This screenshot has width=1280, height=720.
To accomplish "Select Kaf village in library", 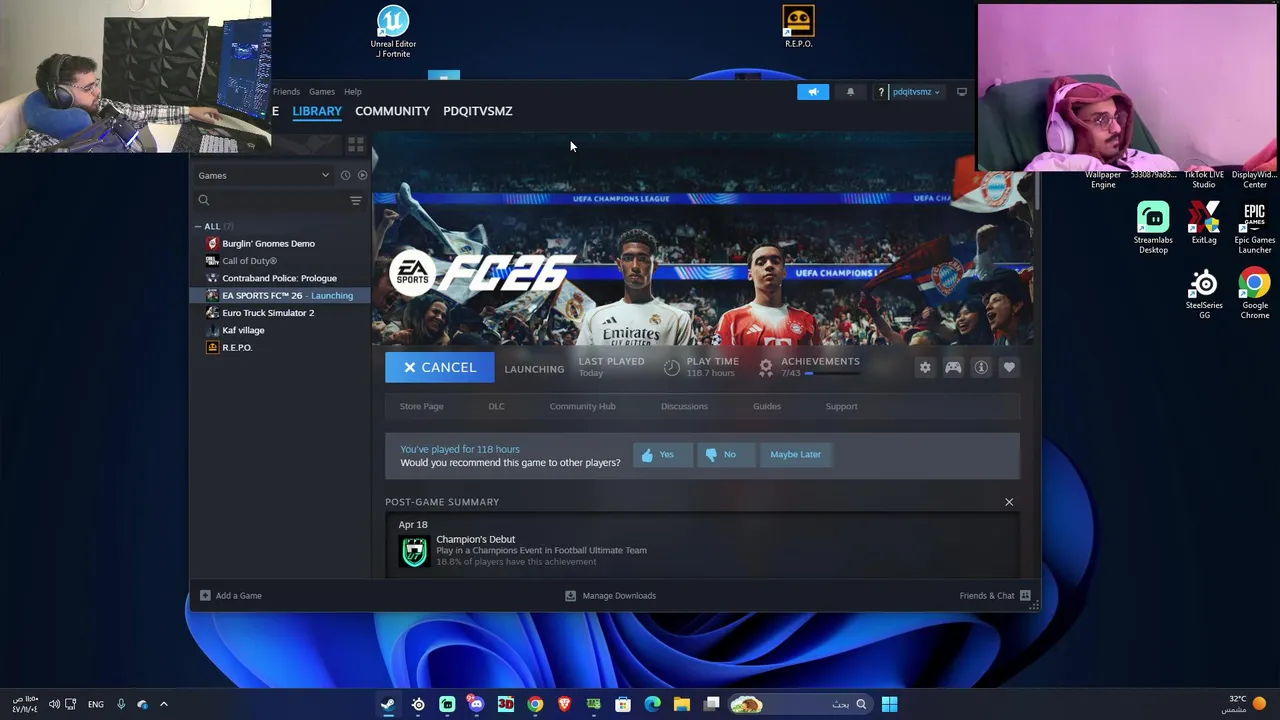I will 280,330.
